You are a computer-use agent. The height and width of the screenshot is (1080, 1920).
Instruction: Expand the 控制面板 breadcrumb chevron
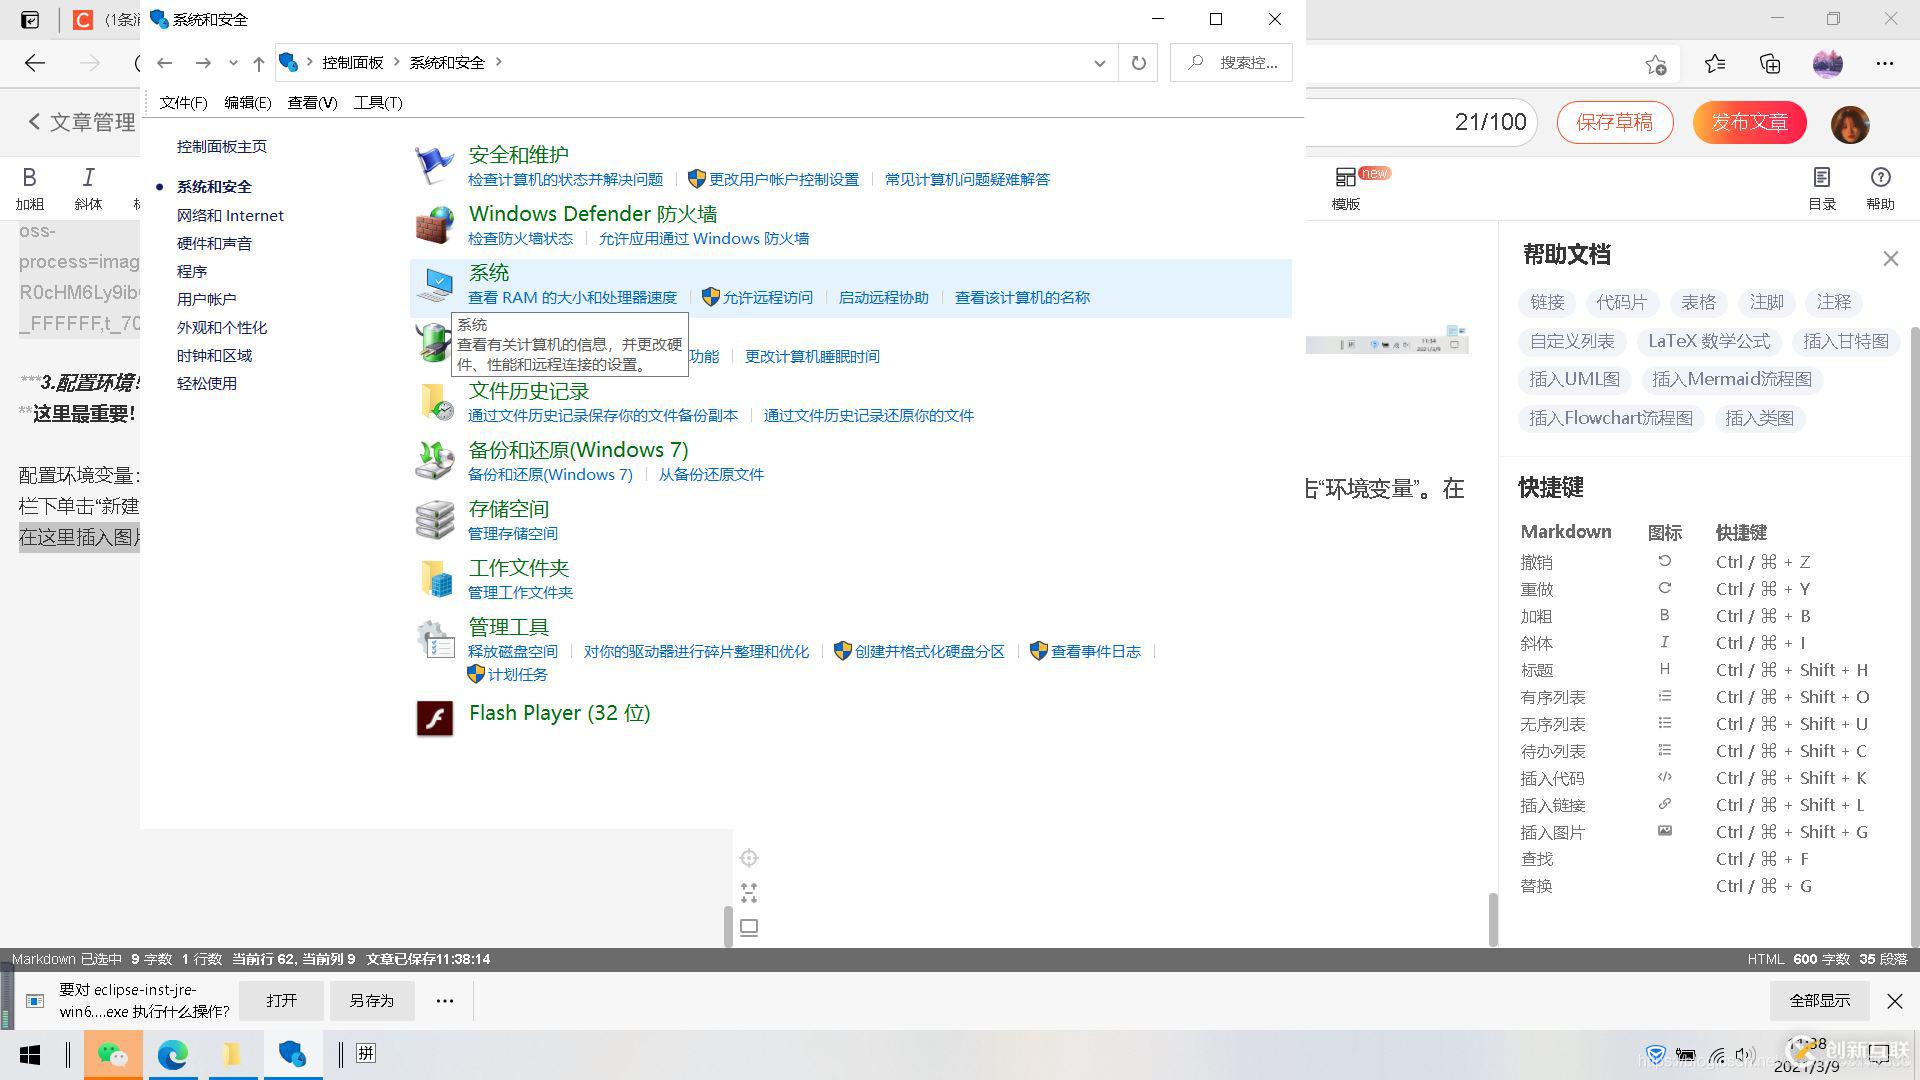[397, 62]
